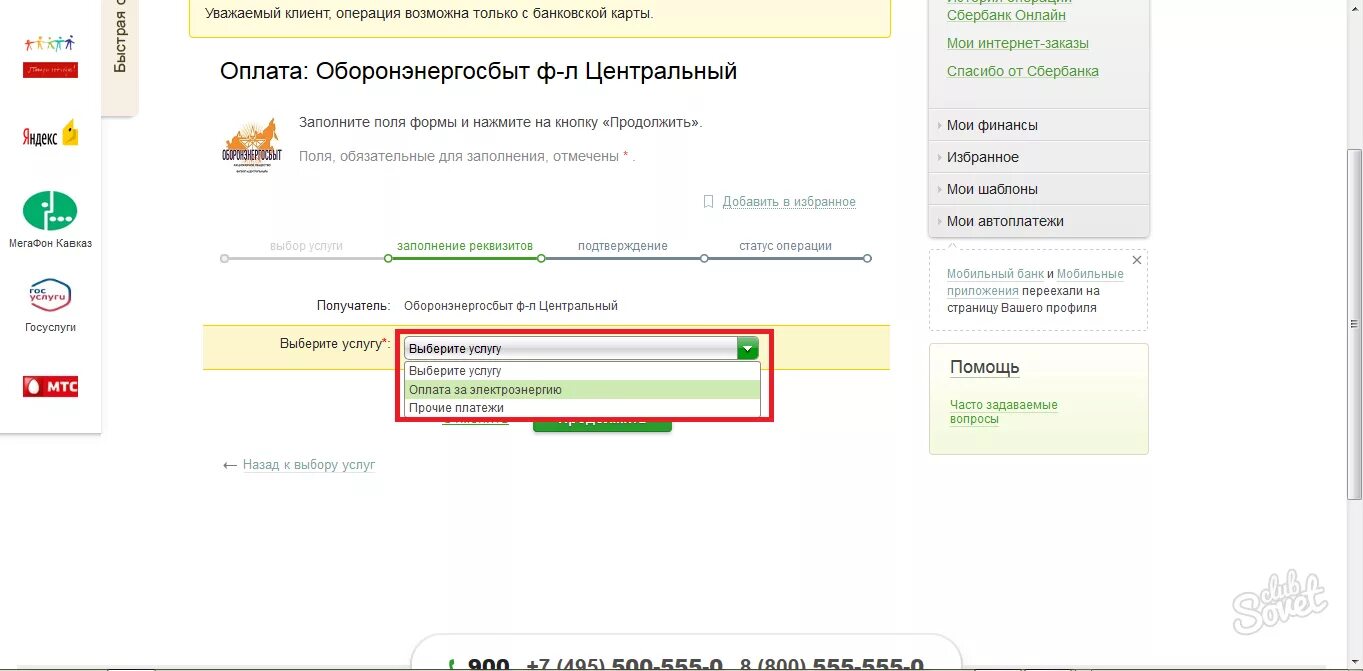This screenshot has height=671, width=1363.
Task: Choose the Выберите услугу placeholder list option
Action: 582,371
